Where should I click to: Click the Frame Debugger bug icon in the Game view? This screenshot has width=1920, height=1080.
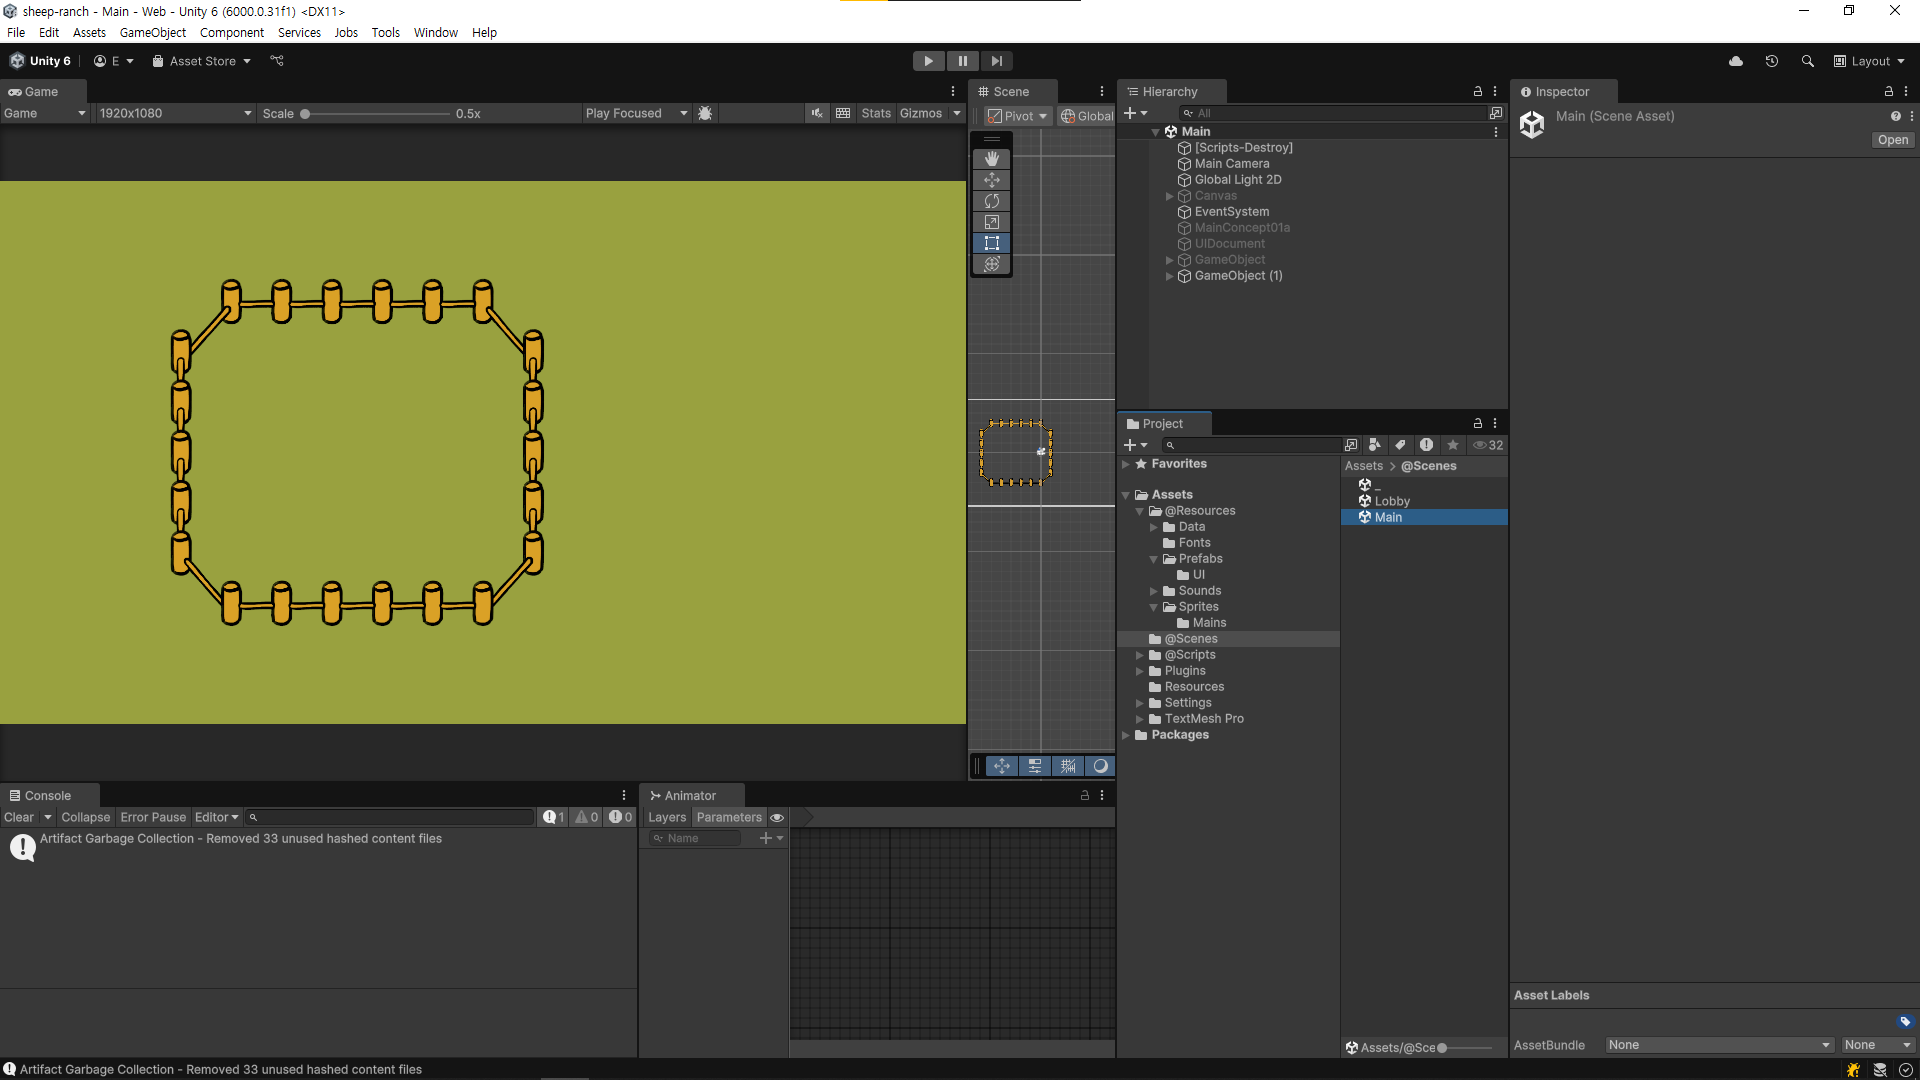pos(705,113)
